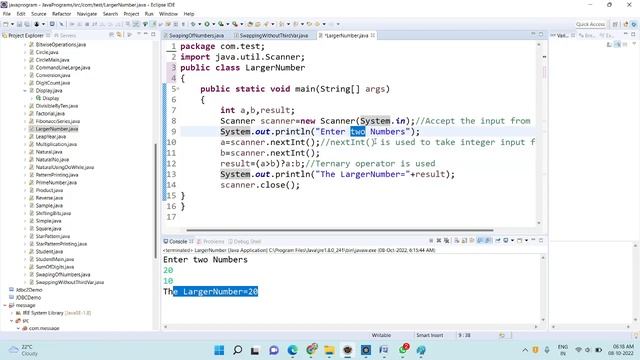This screenshot has height=360, width=640.
Task: Switch to the Java perspective icon
Action: coord(626,24)
